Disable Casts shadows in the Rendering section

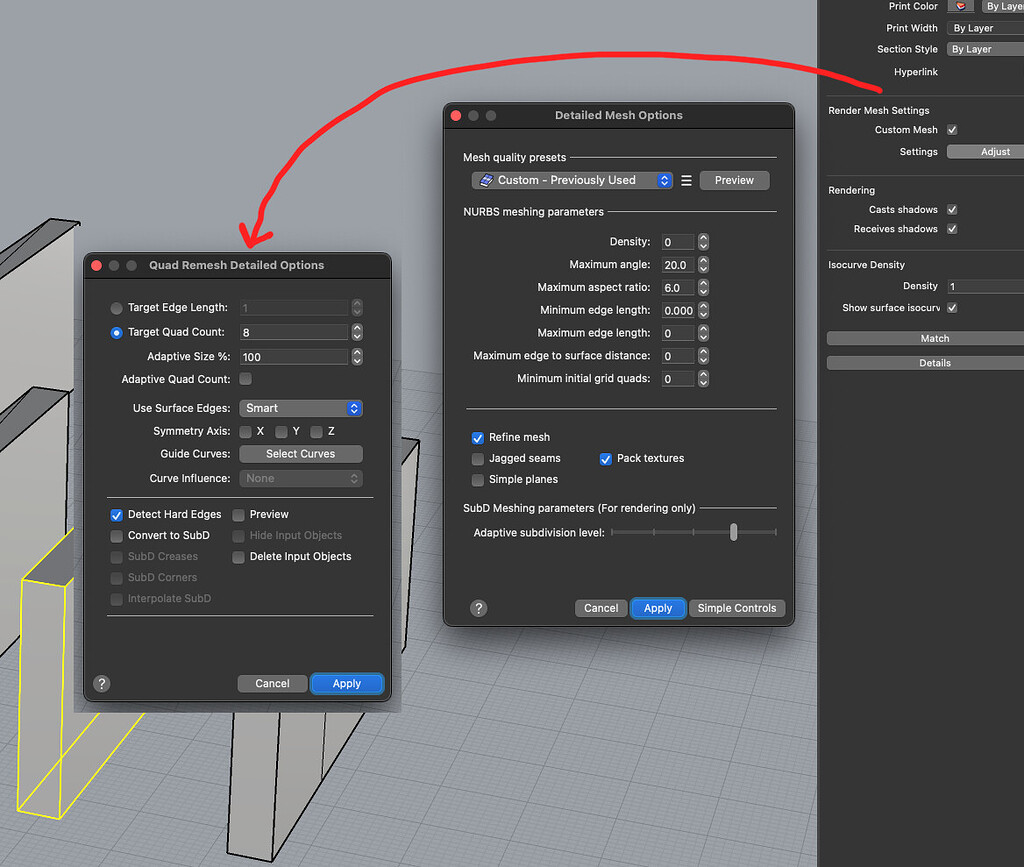click(x=951, y=209)
